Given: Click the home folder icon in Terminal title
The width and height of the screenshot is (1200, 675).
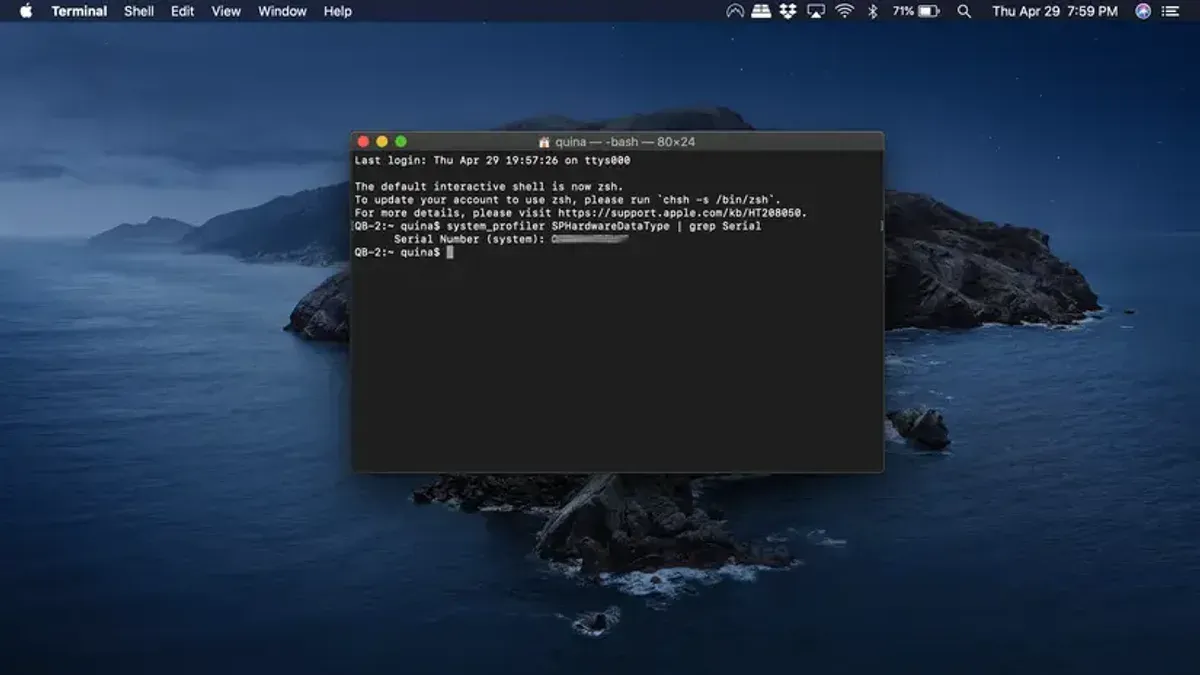Looking at the screenshot, I should point(544,142).
